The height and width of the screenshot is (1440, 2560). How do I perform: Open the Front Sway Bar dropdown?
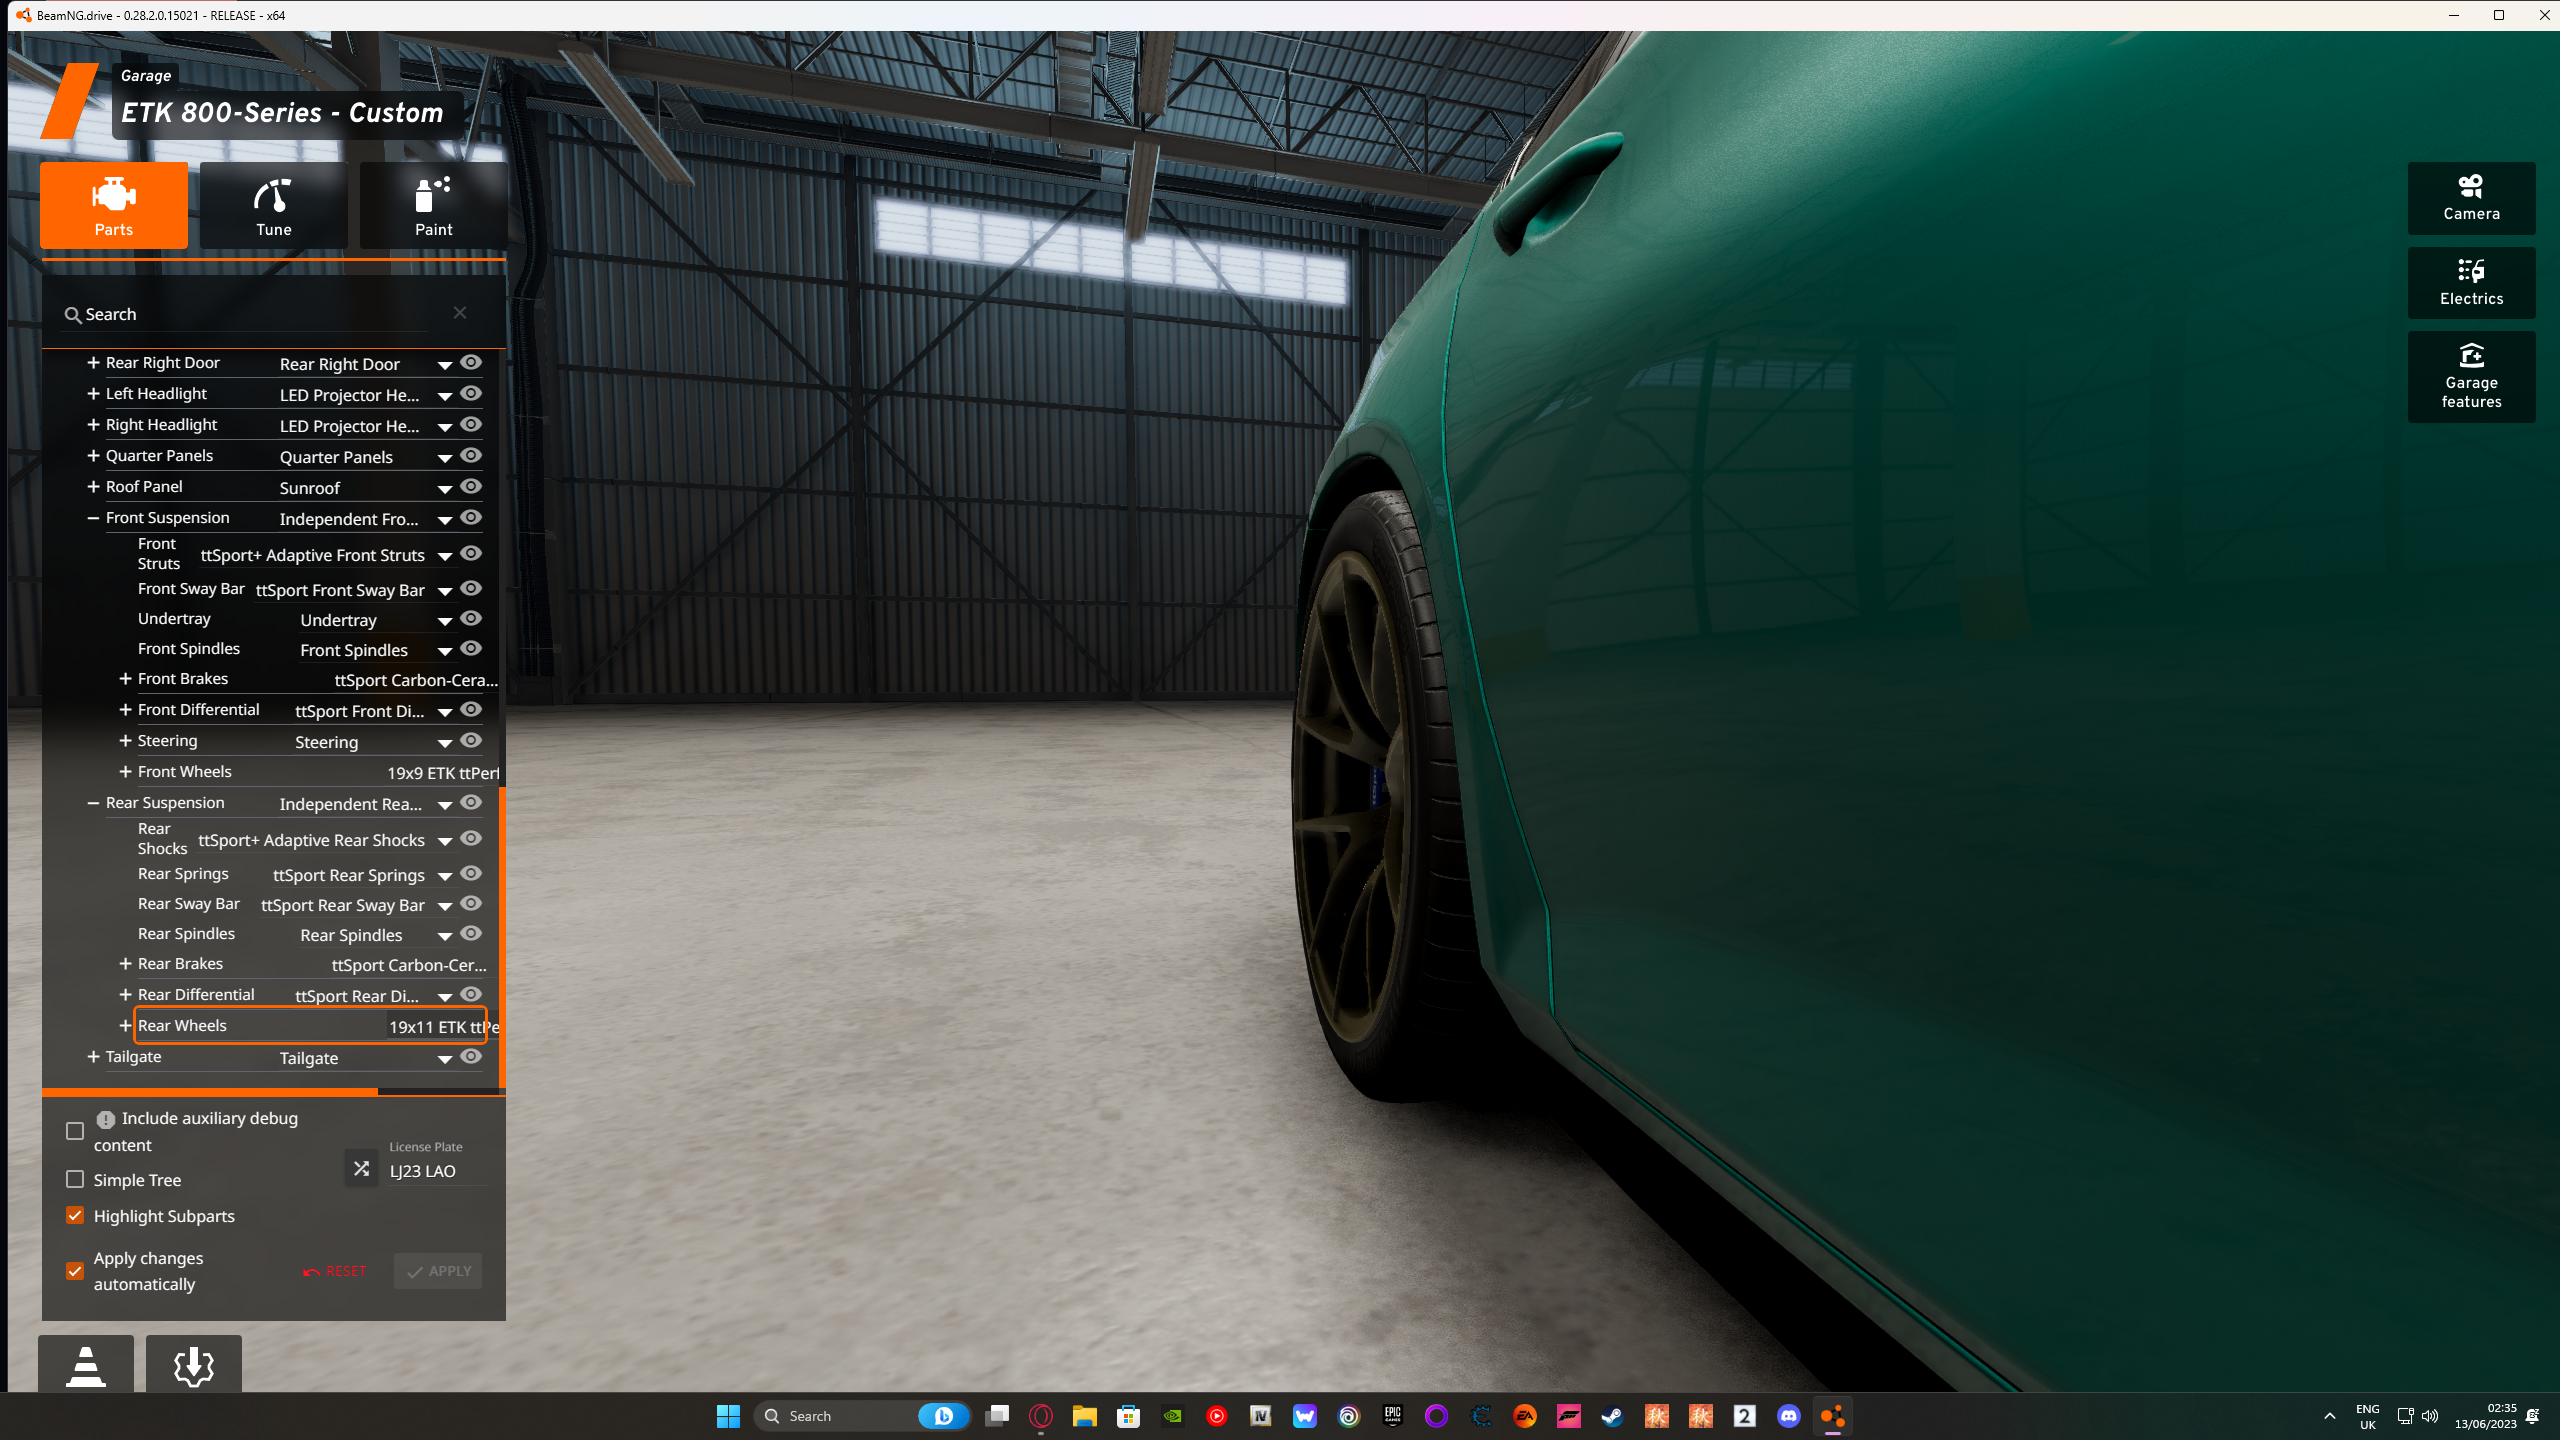pyautogui.click(x=445, y=591)
